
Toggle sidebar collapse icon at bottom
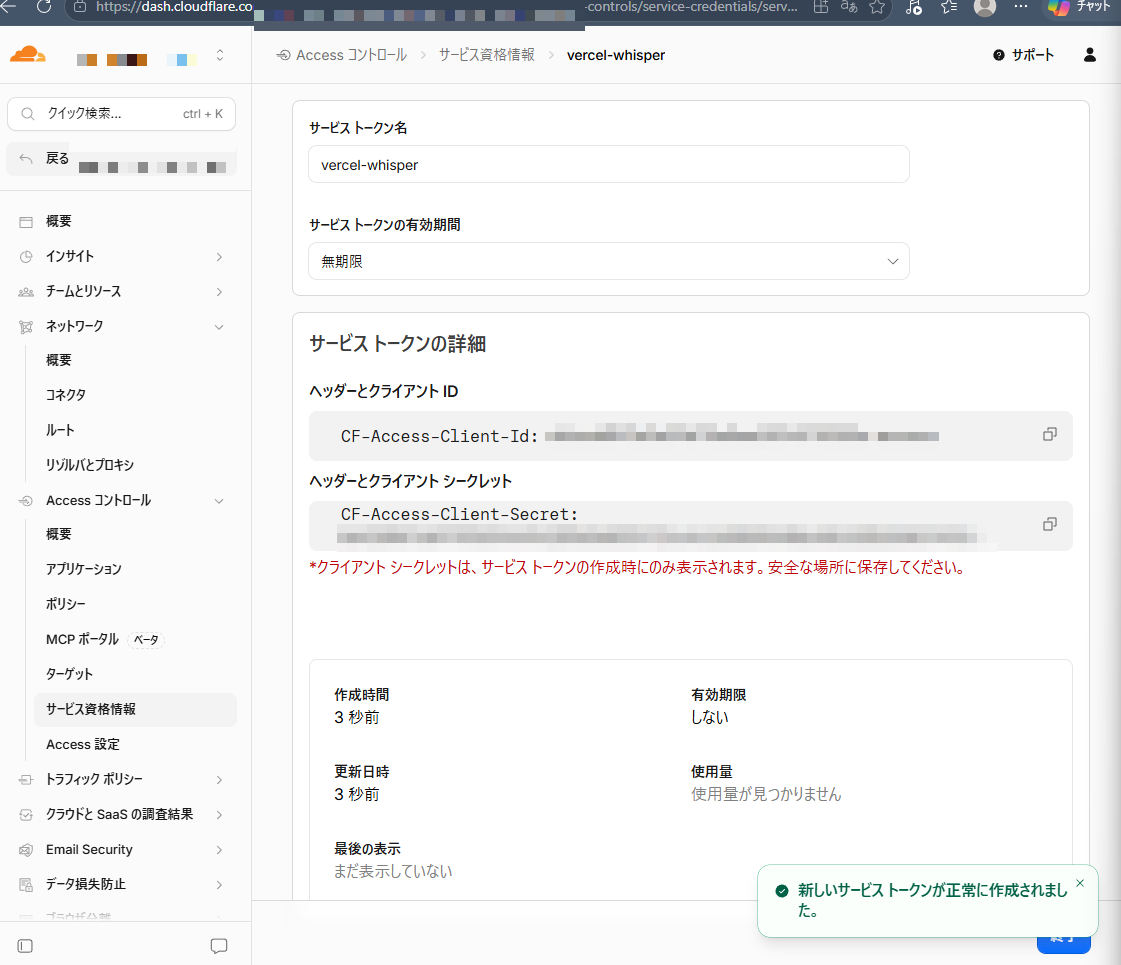click(25, 946)
